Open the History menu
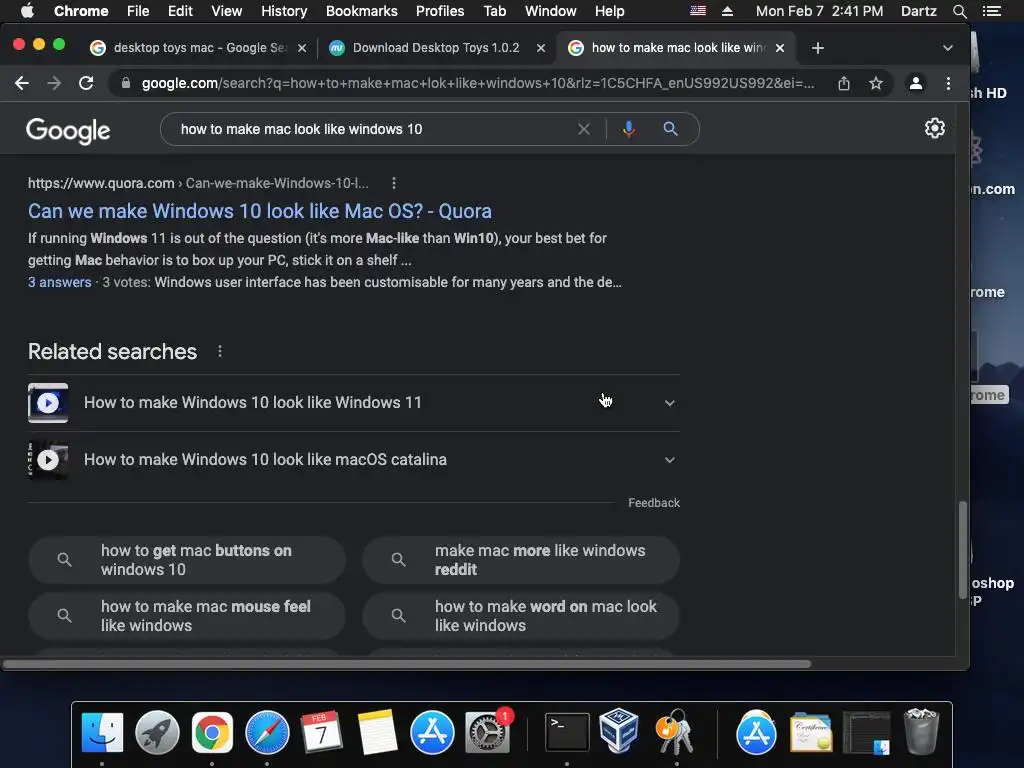Viewport: 1024px width, 768px height. tap(284, 11)
